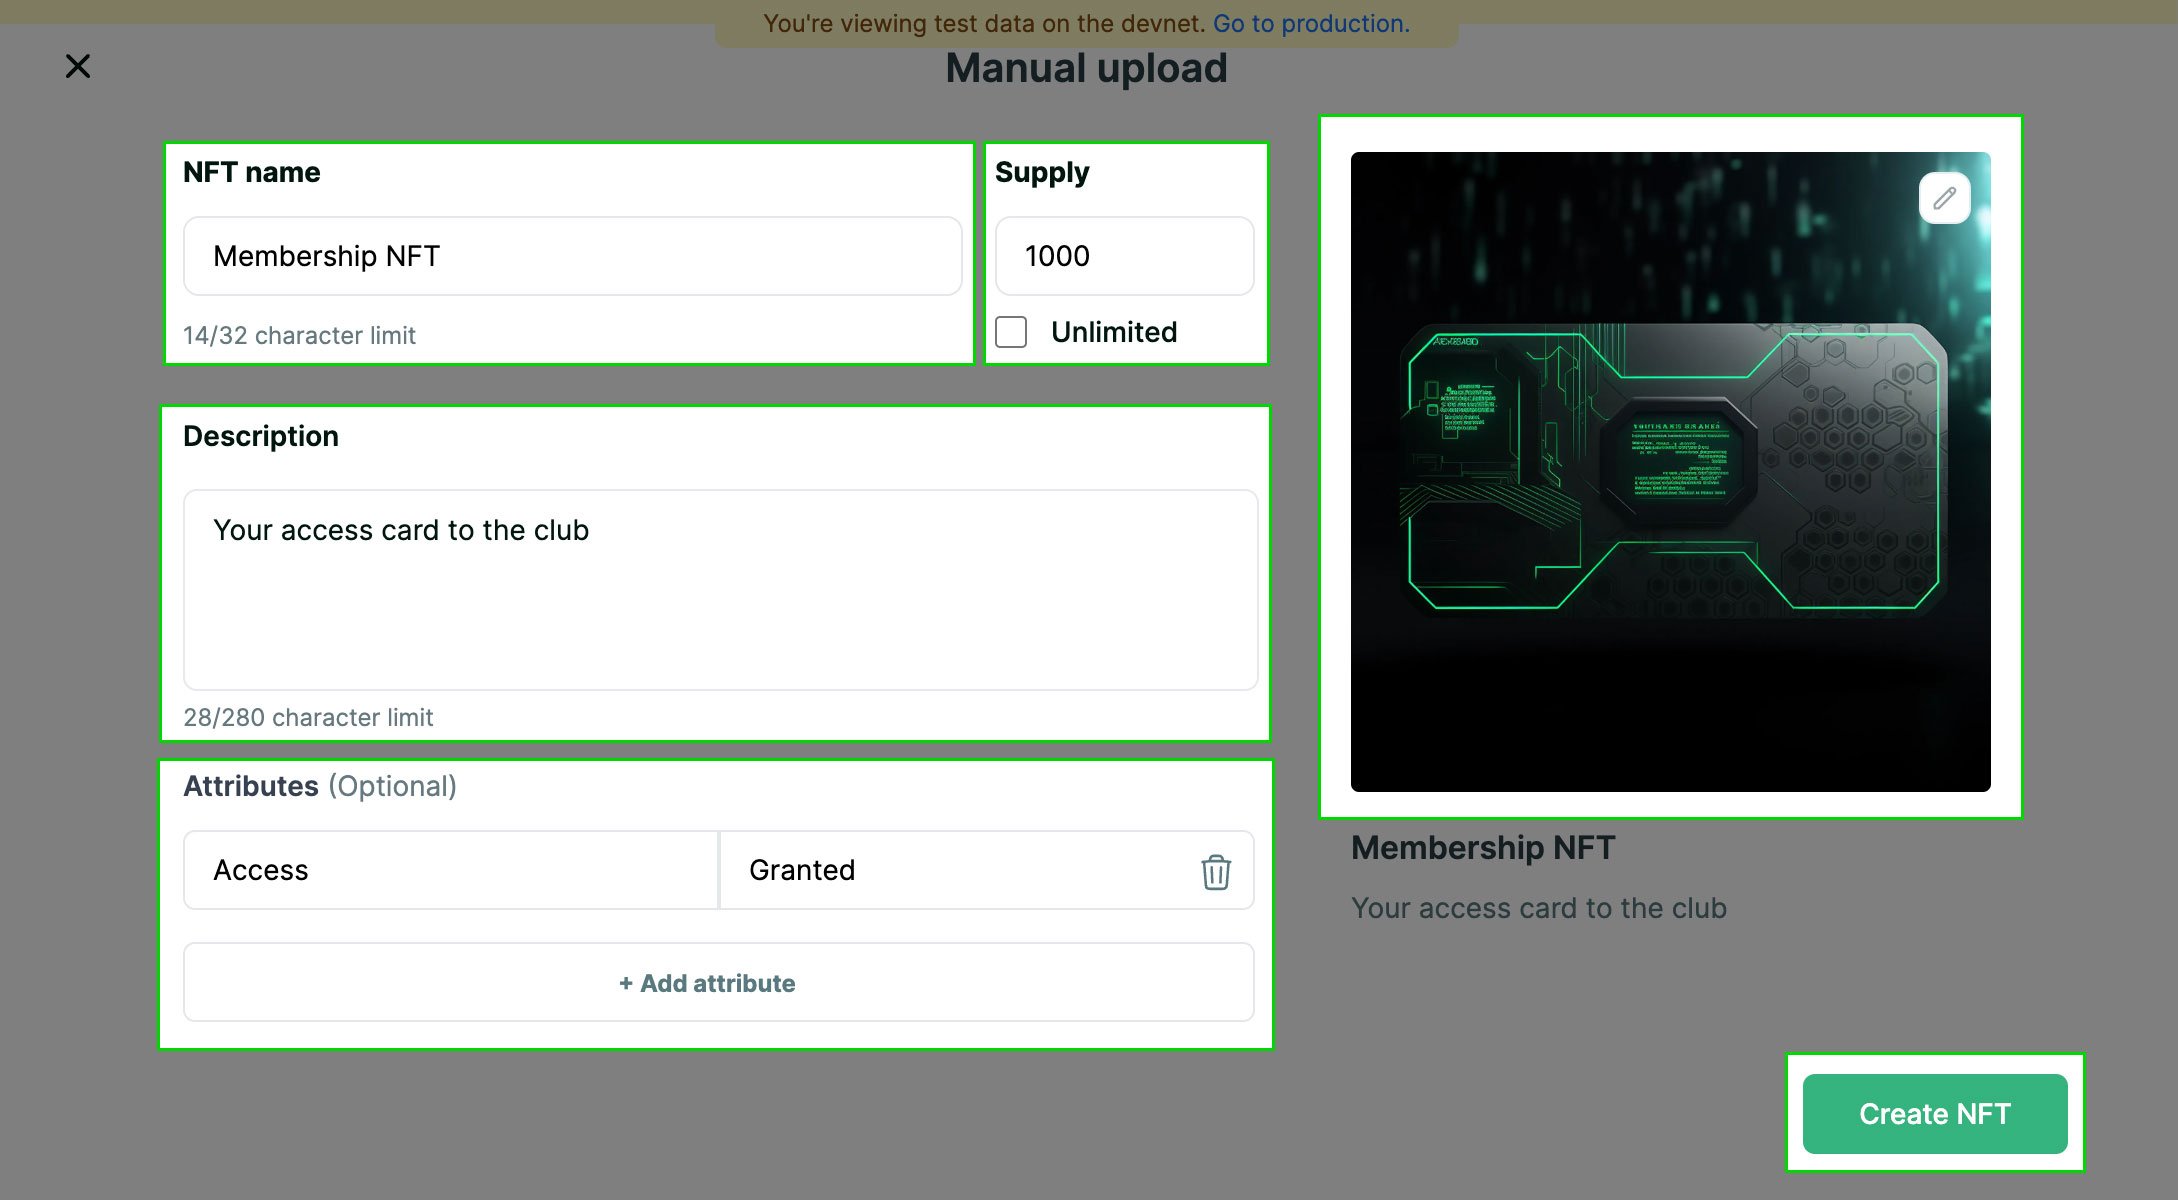Click the Create NFT button

click(1934, 1113)
